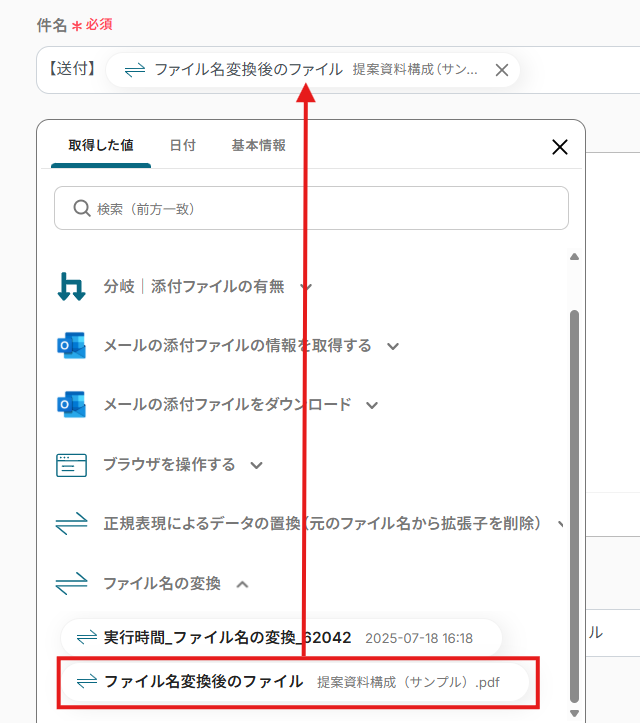Image resolution: width=640 pixels, height=723 pixels.
Task: Click arrows icon on 実行時間_ファイル名の変換 row
Action: click(87, 638)
